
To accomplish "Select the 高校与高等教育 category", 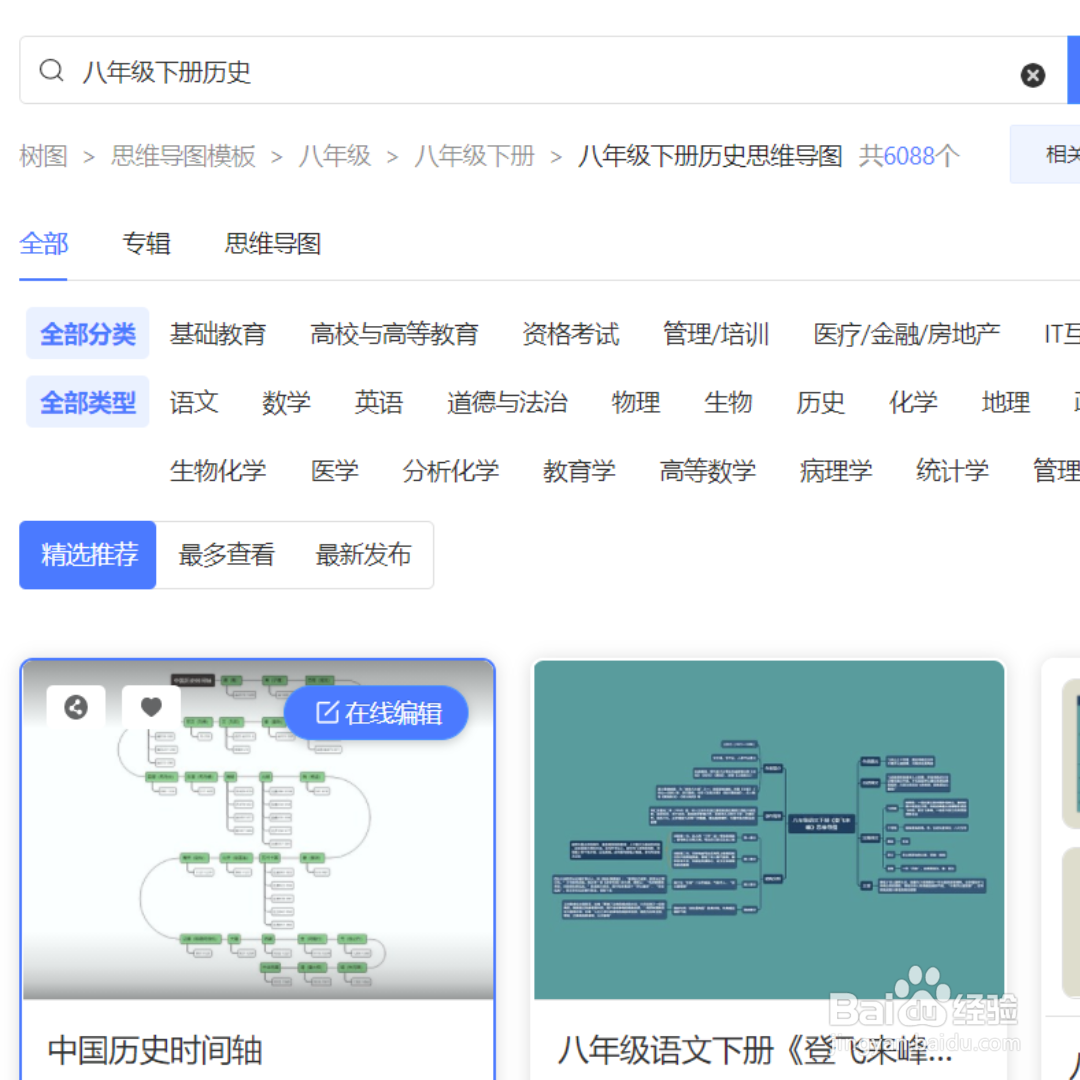I will (x=394, y=334).
